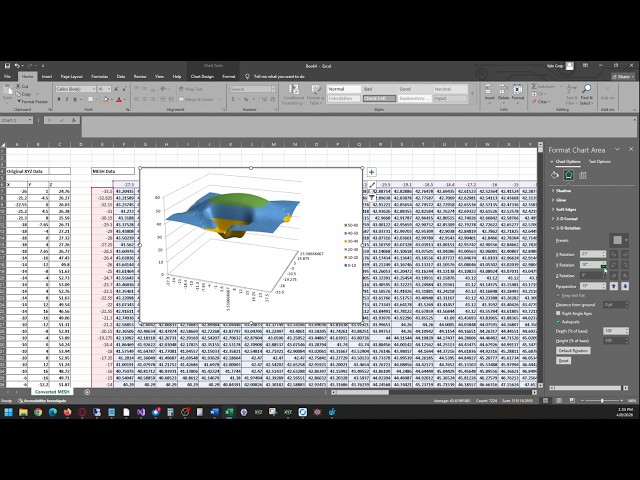Expand the 3-D Format section

pyautogui.click(x=564, y=219)
